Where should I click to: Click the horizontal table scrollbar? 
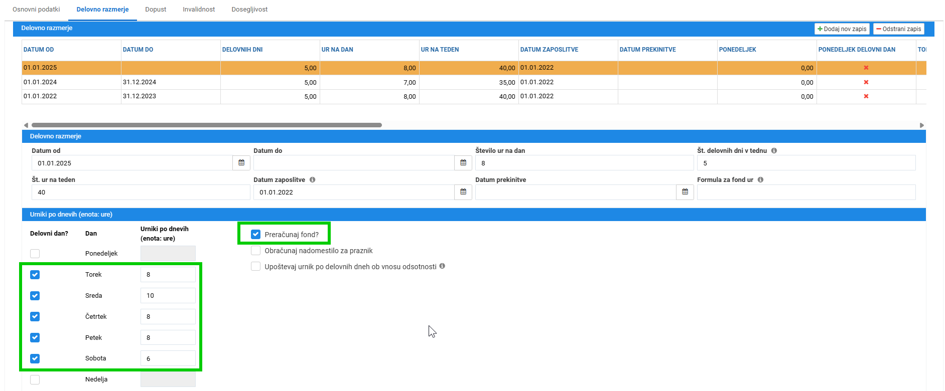click(x=206, y=125)
